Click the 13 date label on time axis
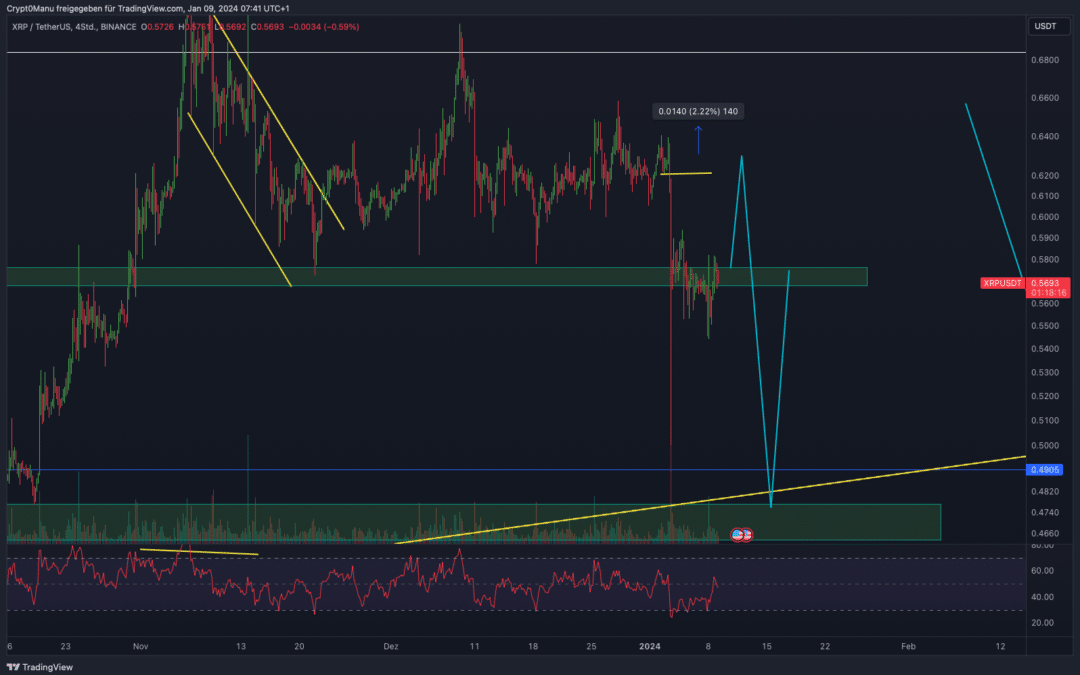Screen dimensions: 1080x675 point(240,646)
